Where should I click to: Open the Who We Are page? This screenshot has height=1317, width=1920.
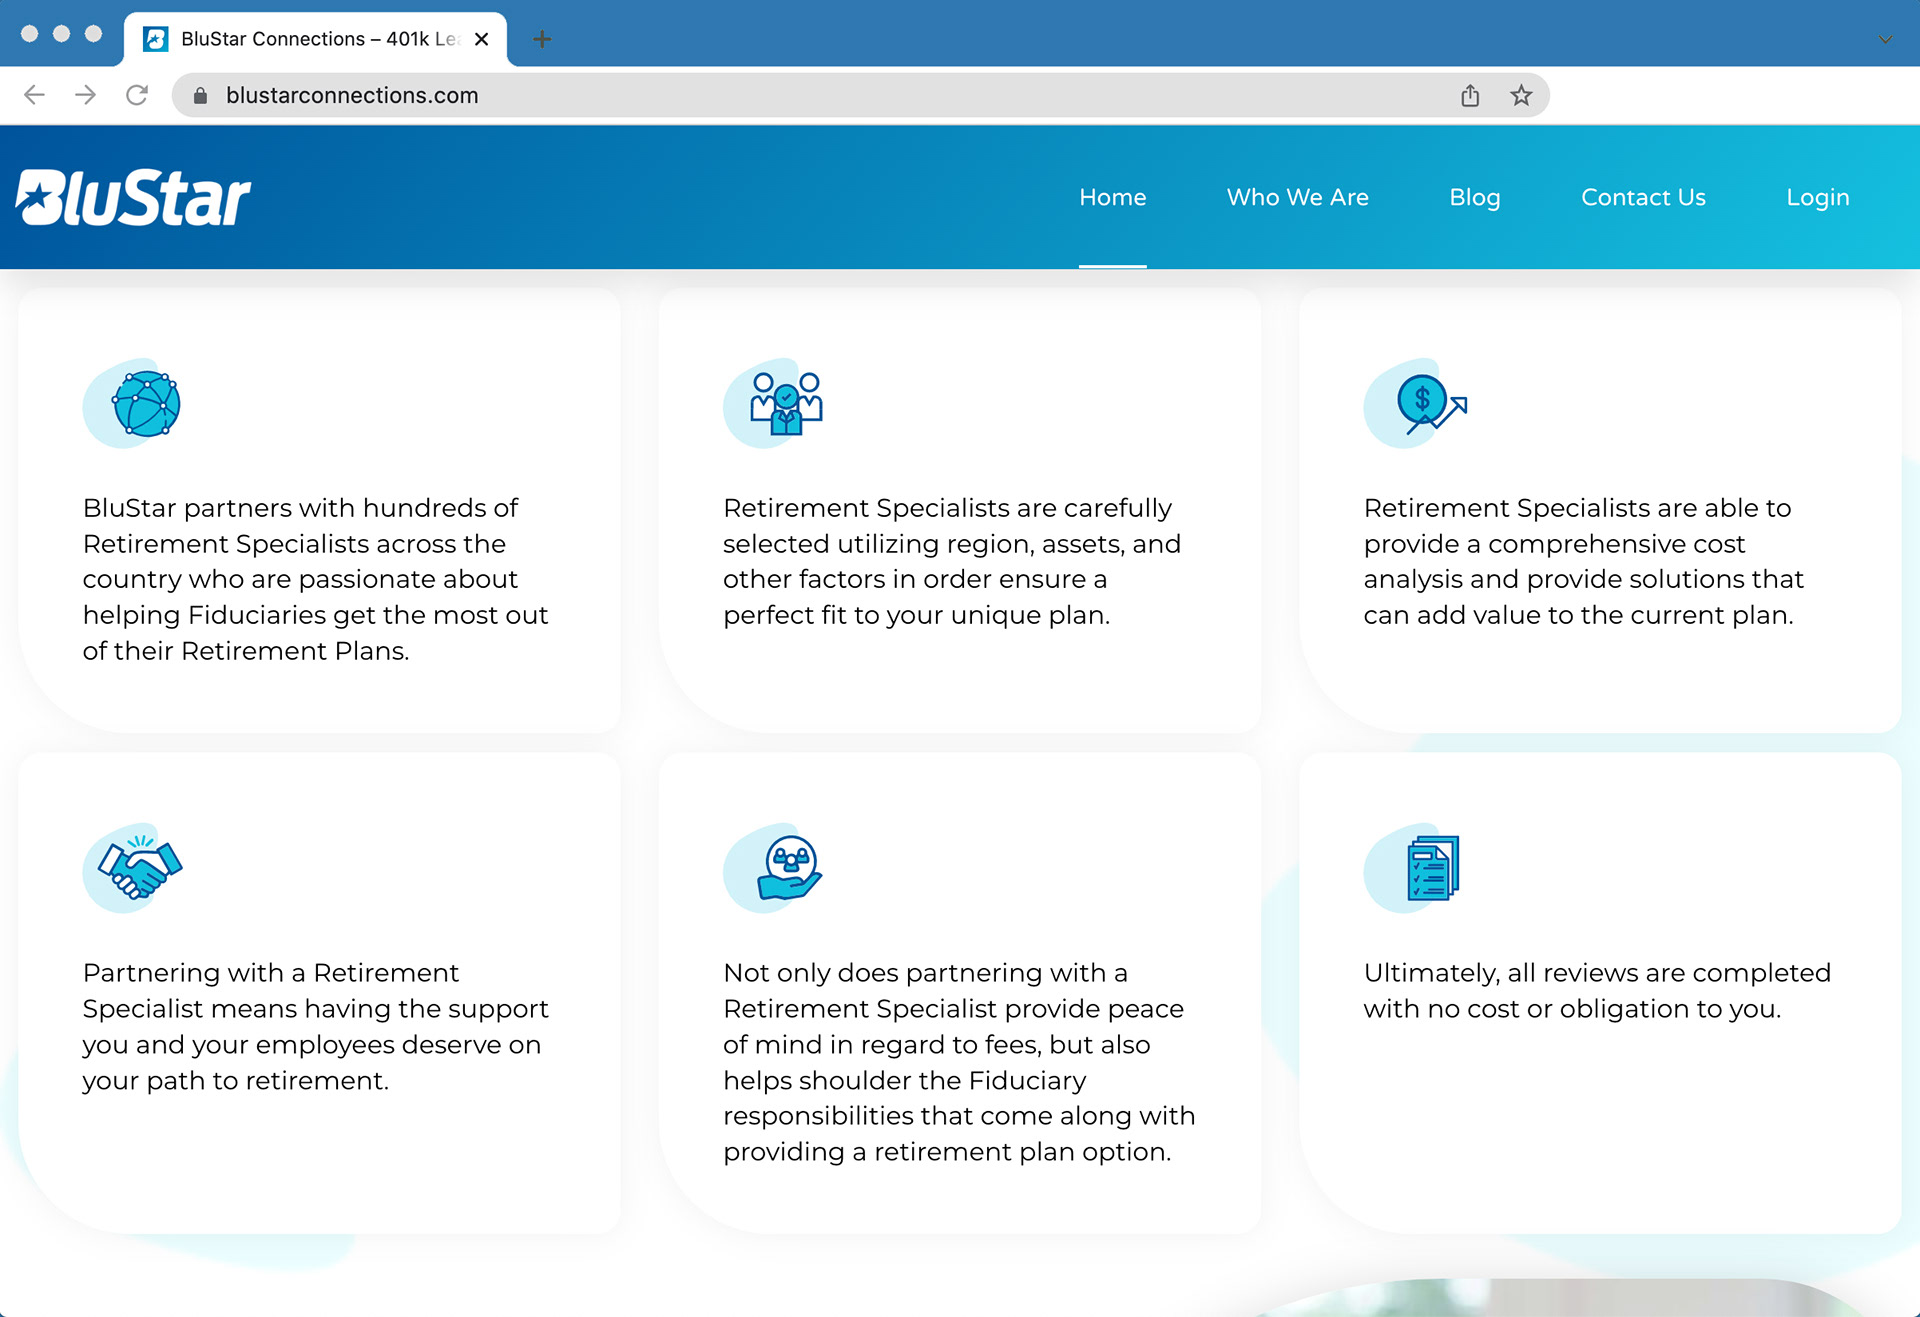click(1297, 198)
